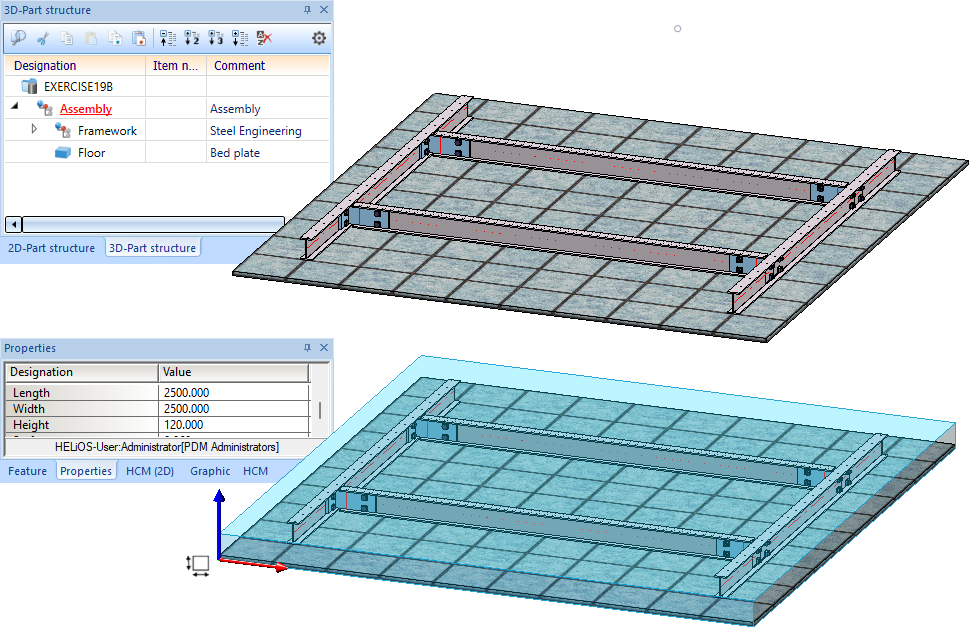Click the Assembly node icon
Screen dimensions: 974x636
tap(45, 108)
